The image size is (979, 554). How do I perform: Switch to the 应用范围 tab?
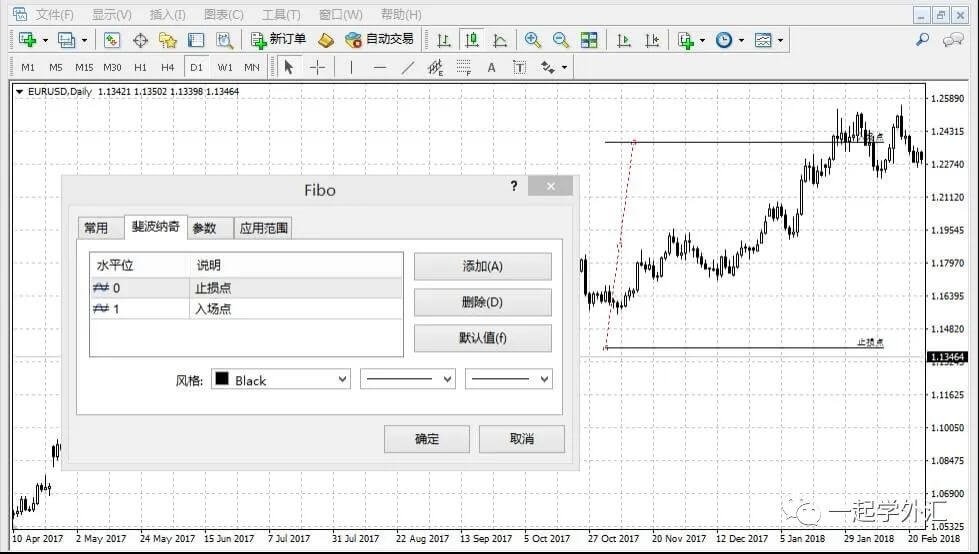pos(263,228)
